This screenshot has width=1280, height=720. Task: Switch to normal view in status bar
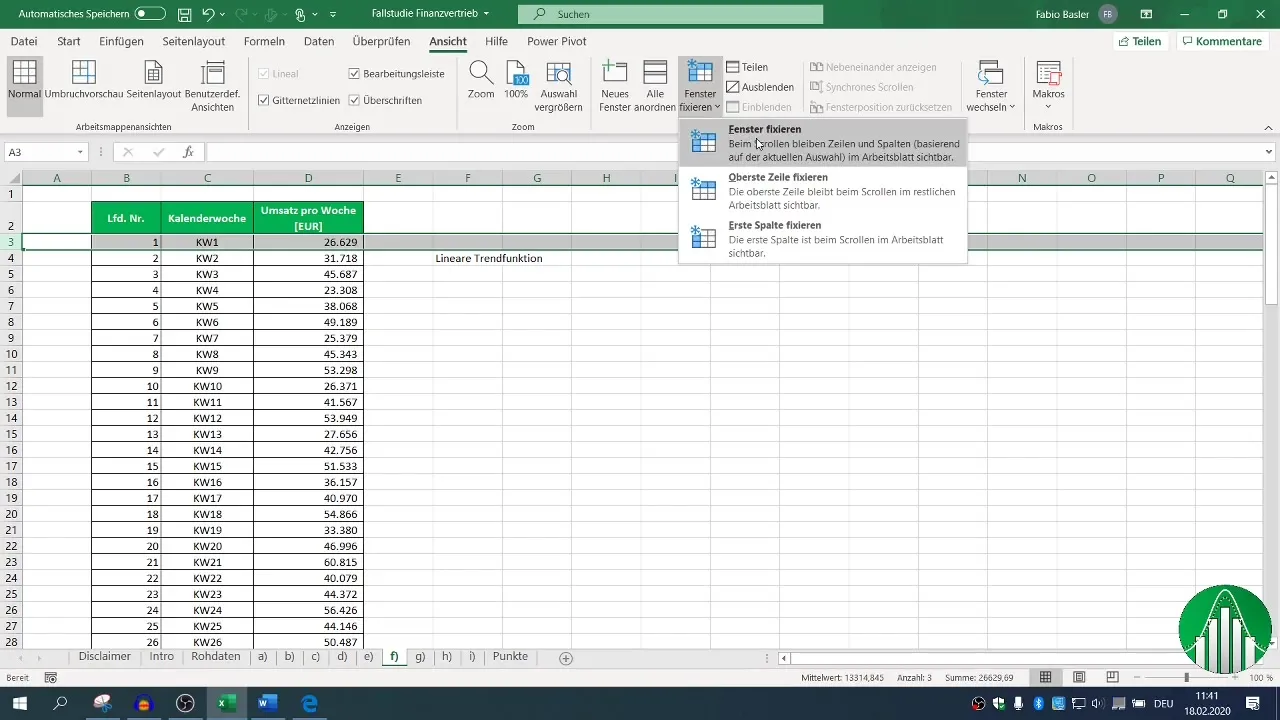point(1046,677)
